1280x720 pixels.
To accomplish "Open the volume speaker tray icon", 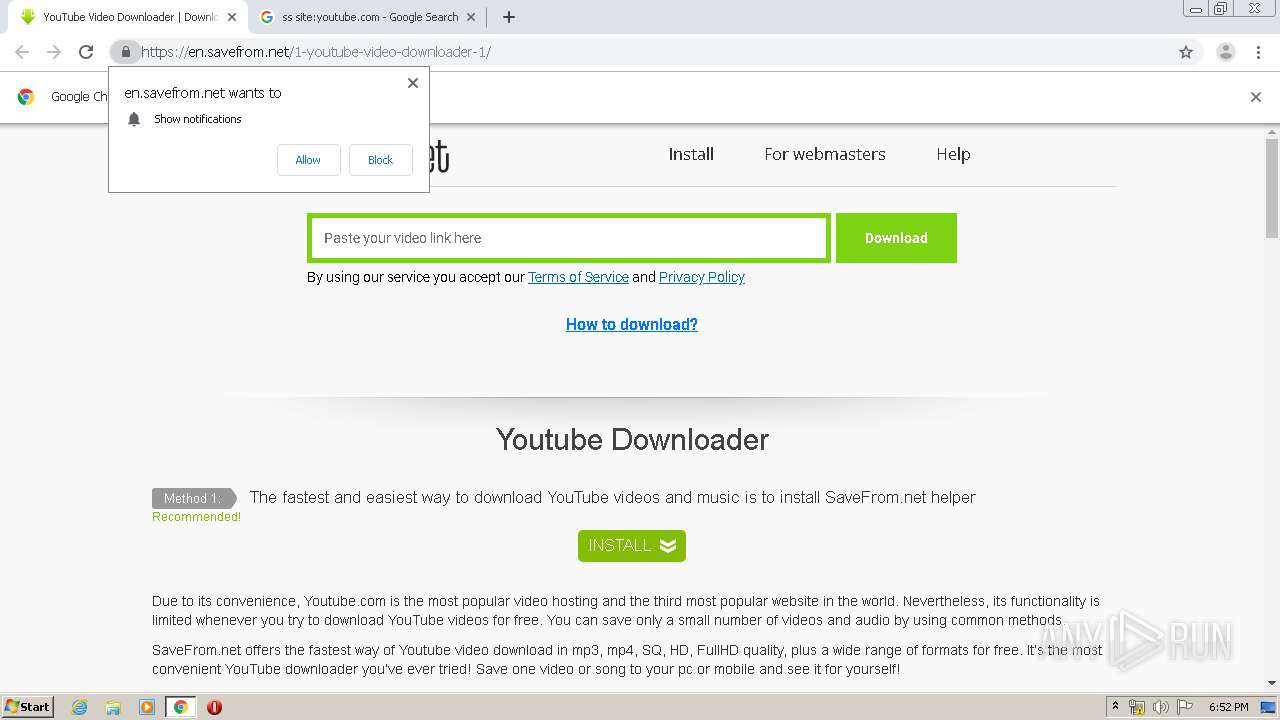I will (x=1161, y=707).
